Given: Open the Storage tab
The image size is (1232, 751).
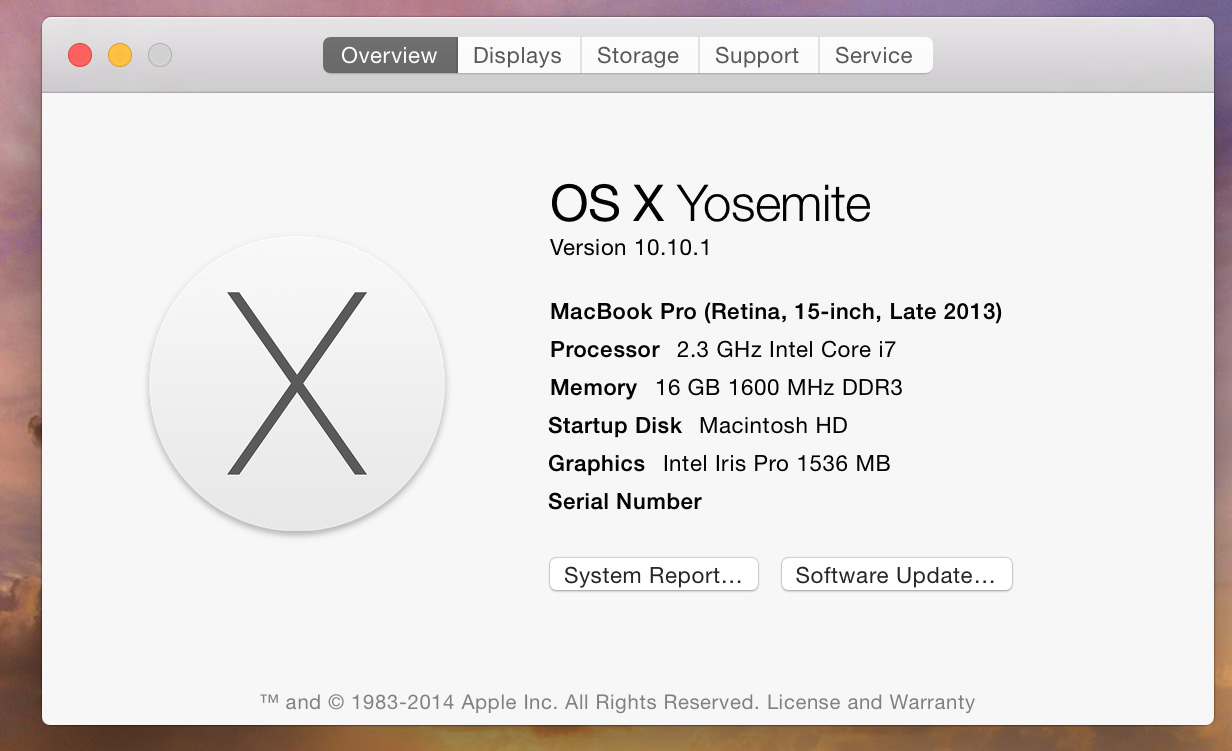Looking at the screenshot, I should [638, 55].
